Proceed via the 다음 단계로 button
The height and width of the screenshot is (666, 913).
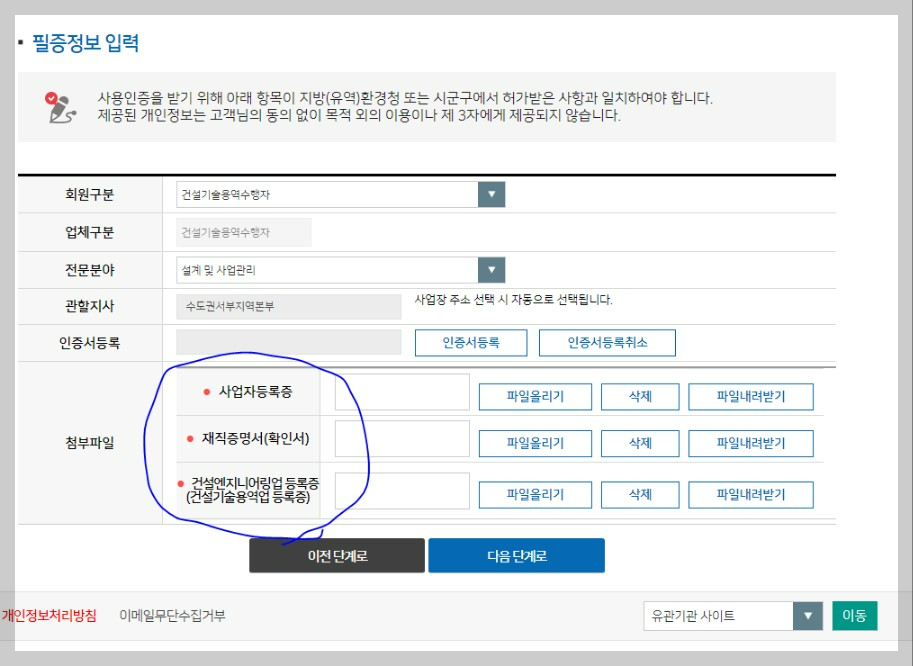517,556
